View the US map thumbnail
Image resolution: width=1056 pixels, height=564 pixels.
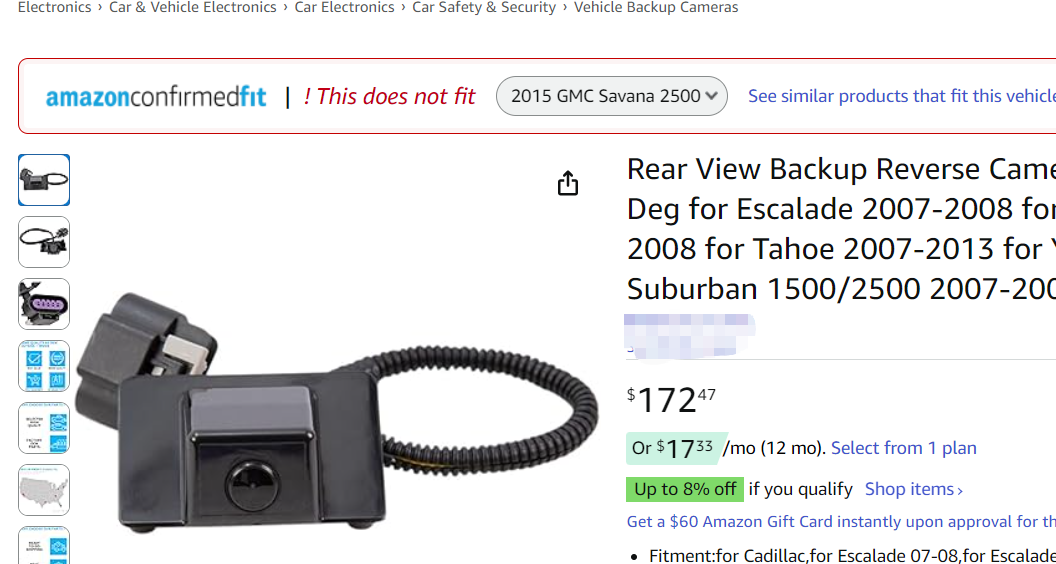[44, 490]
